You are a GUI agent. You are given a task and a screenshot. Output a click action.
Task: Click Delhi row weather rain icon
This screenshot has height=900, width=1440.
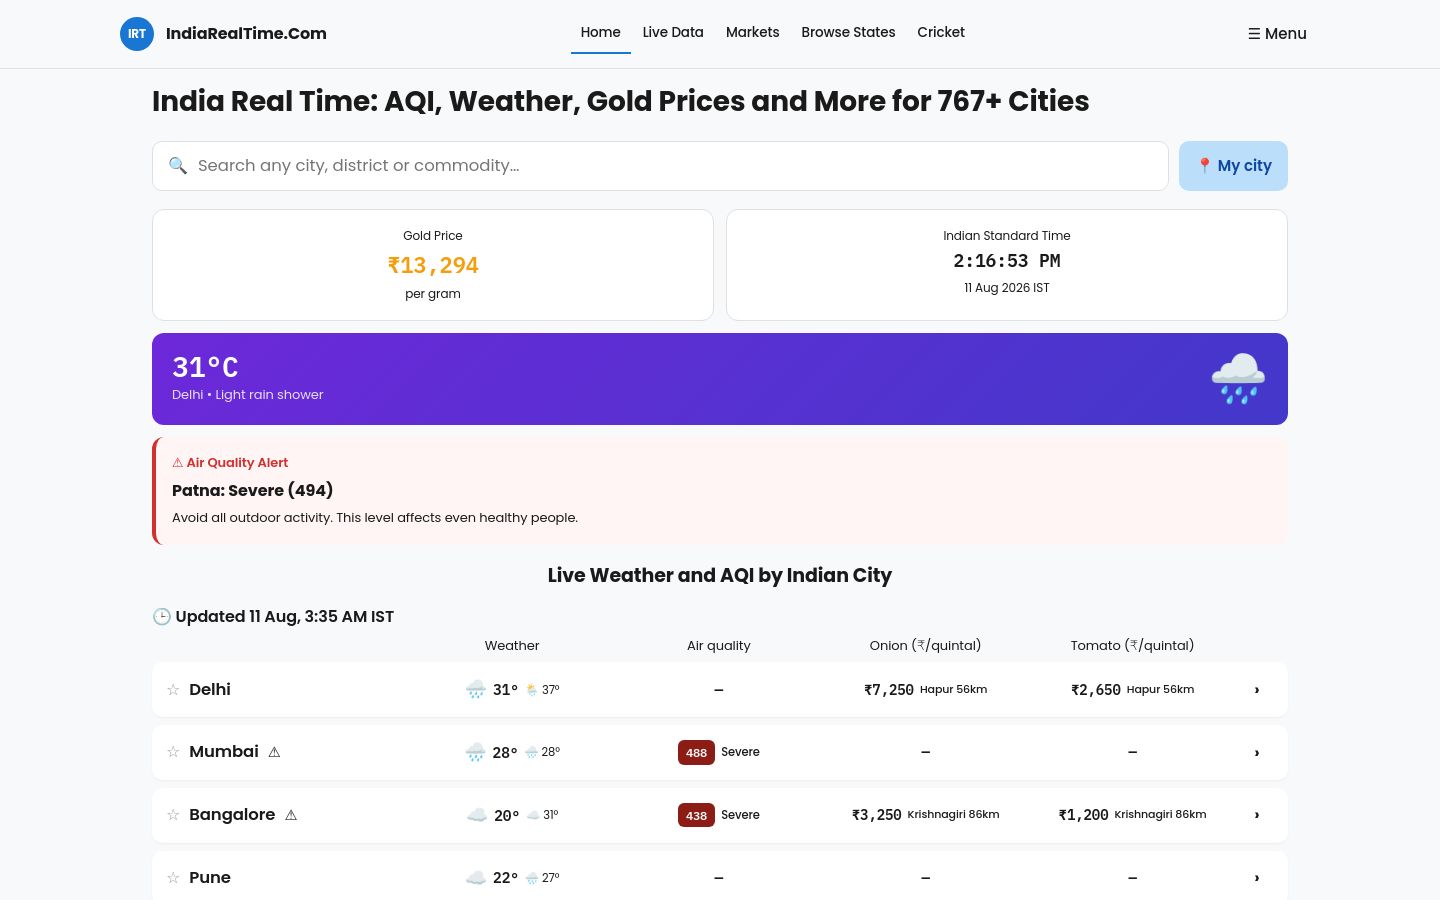476,690
